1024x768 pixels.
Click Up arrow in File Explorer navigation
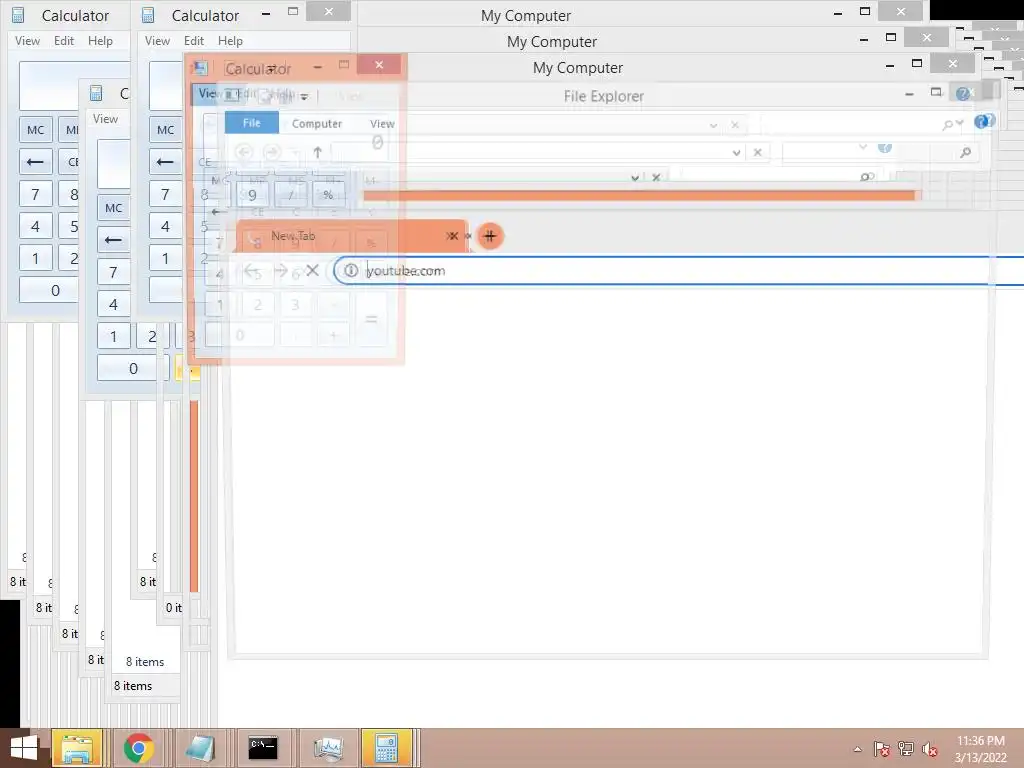tap(317, 152)
